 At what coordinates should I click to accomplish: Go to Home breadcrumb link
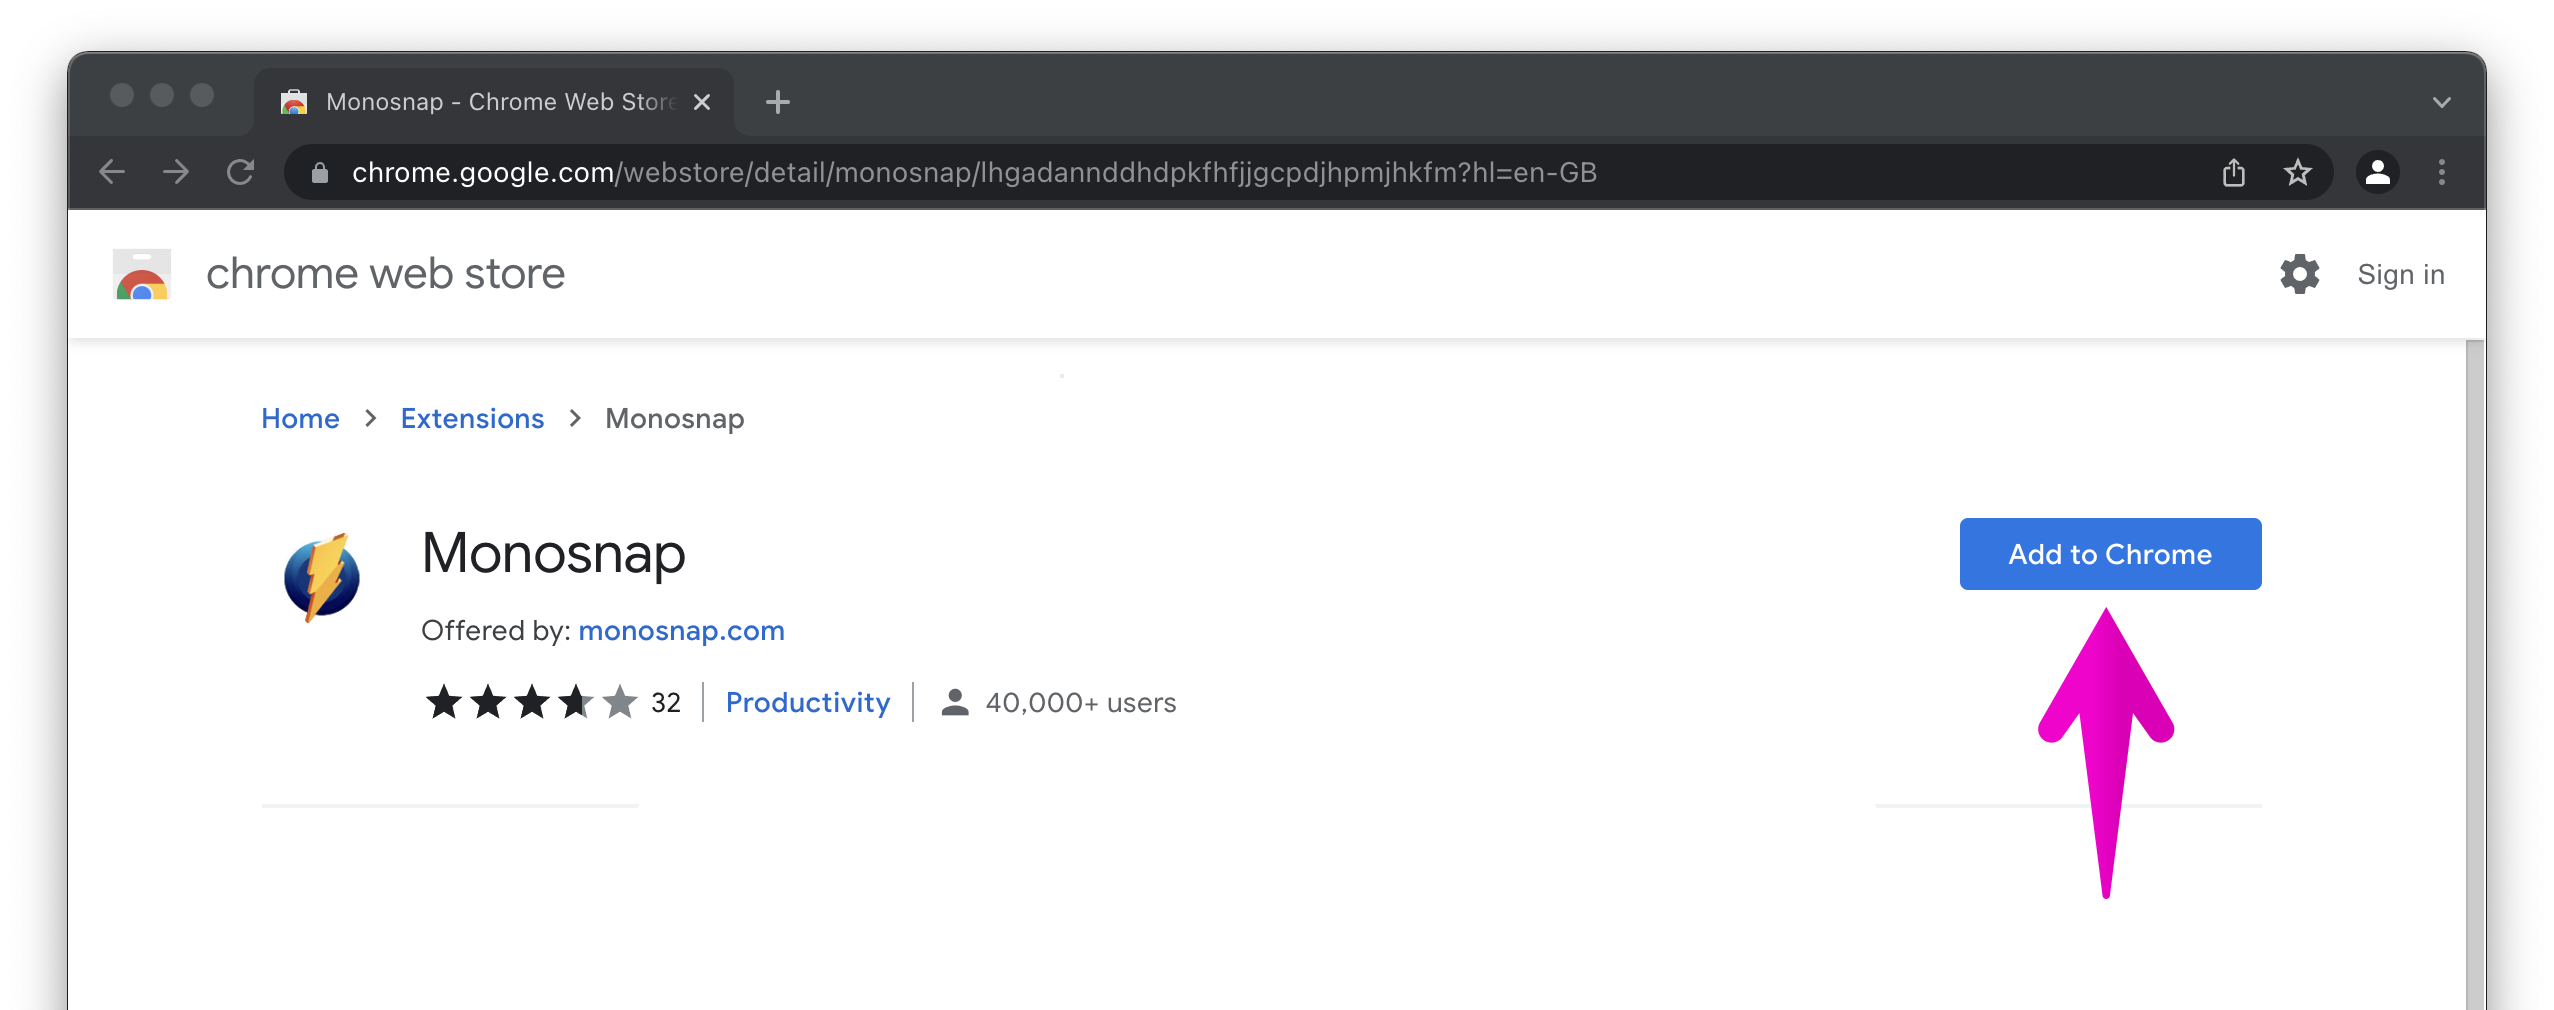pyautogui.click(x=300, y=418)
